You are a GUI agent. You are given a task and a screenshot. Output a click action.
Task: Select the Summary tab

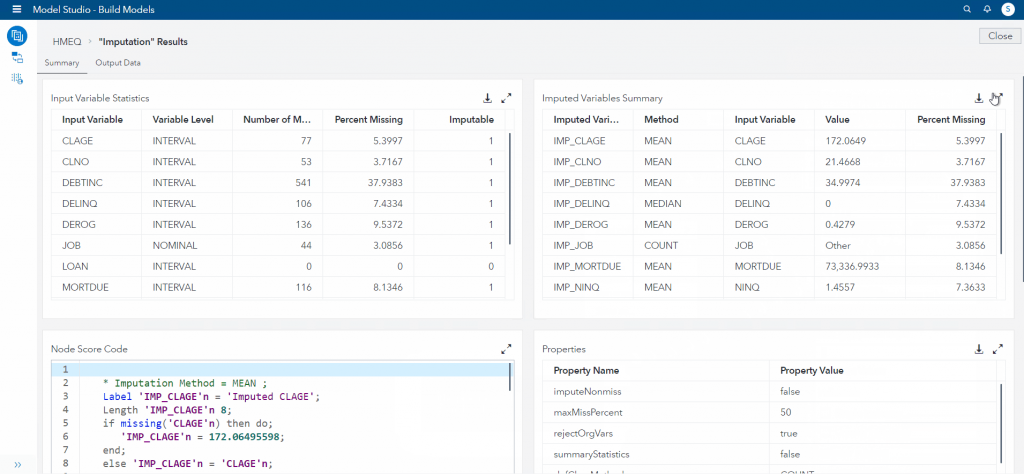point(61,63)
